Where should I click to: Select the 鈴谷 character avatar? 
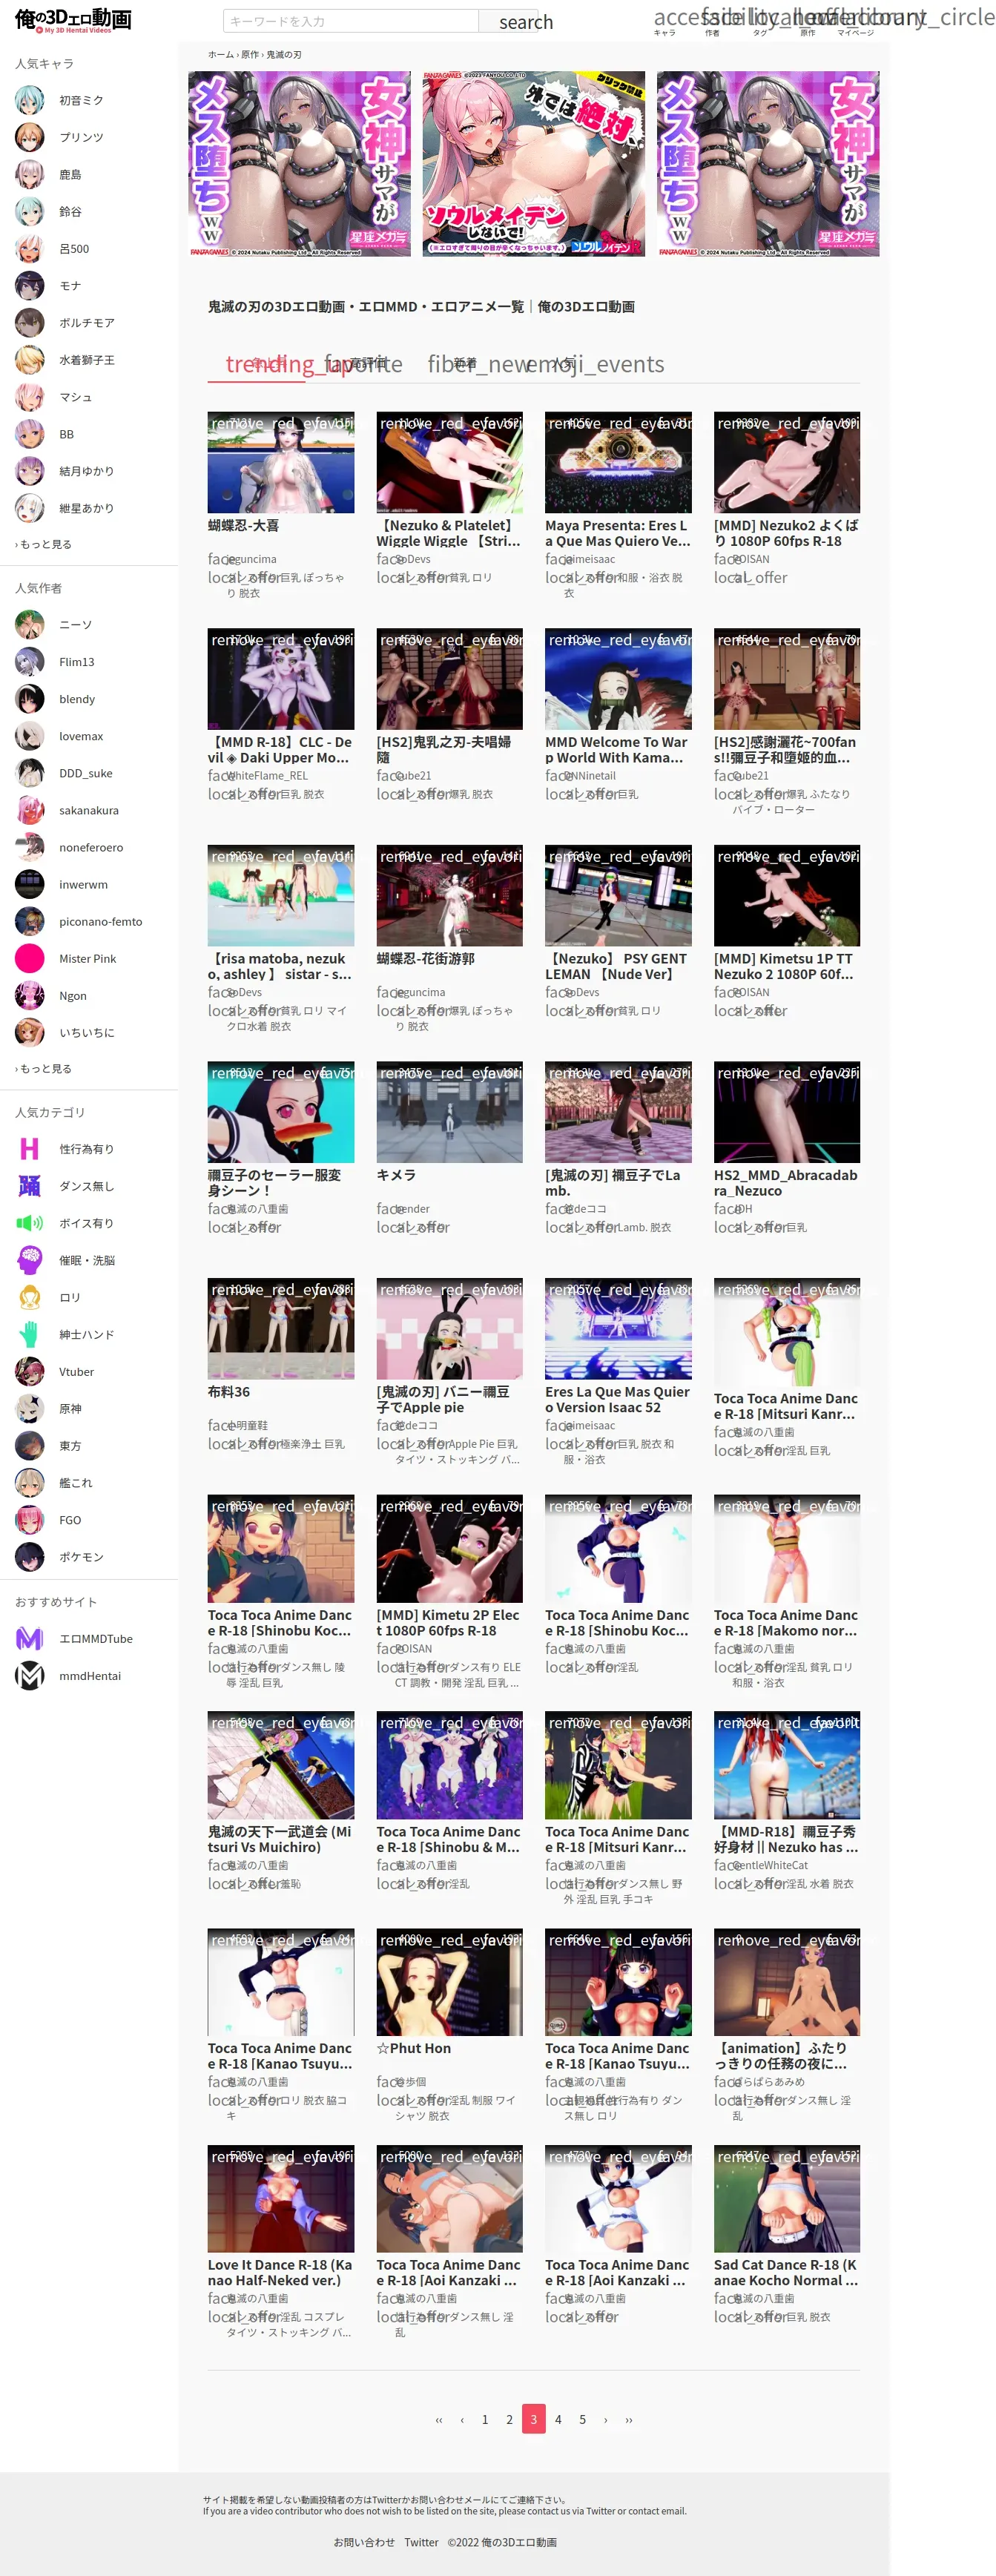click(29, 211)
